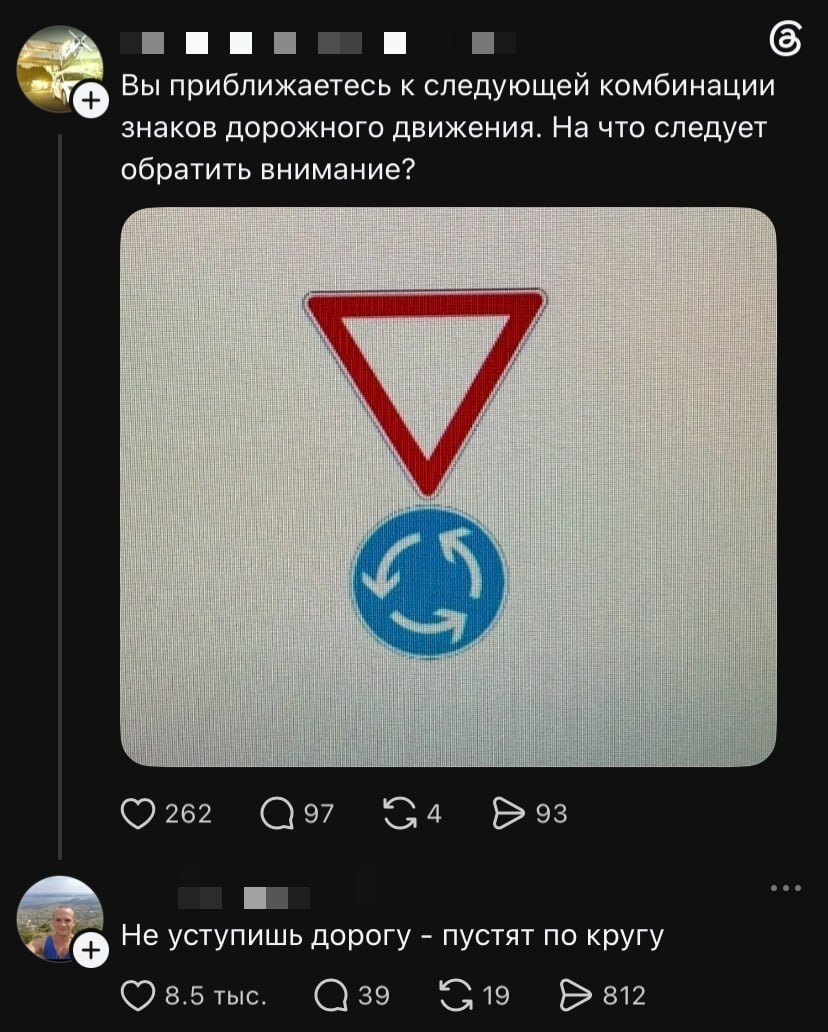
Task: Open comments on the post with 97 replies
Action: 277,814
